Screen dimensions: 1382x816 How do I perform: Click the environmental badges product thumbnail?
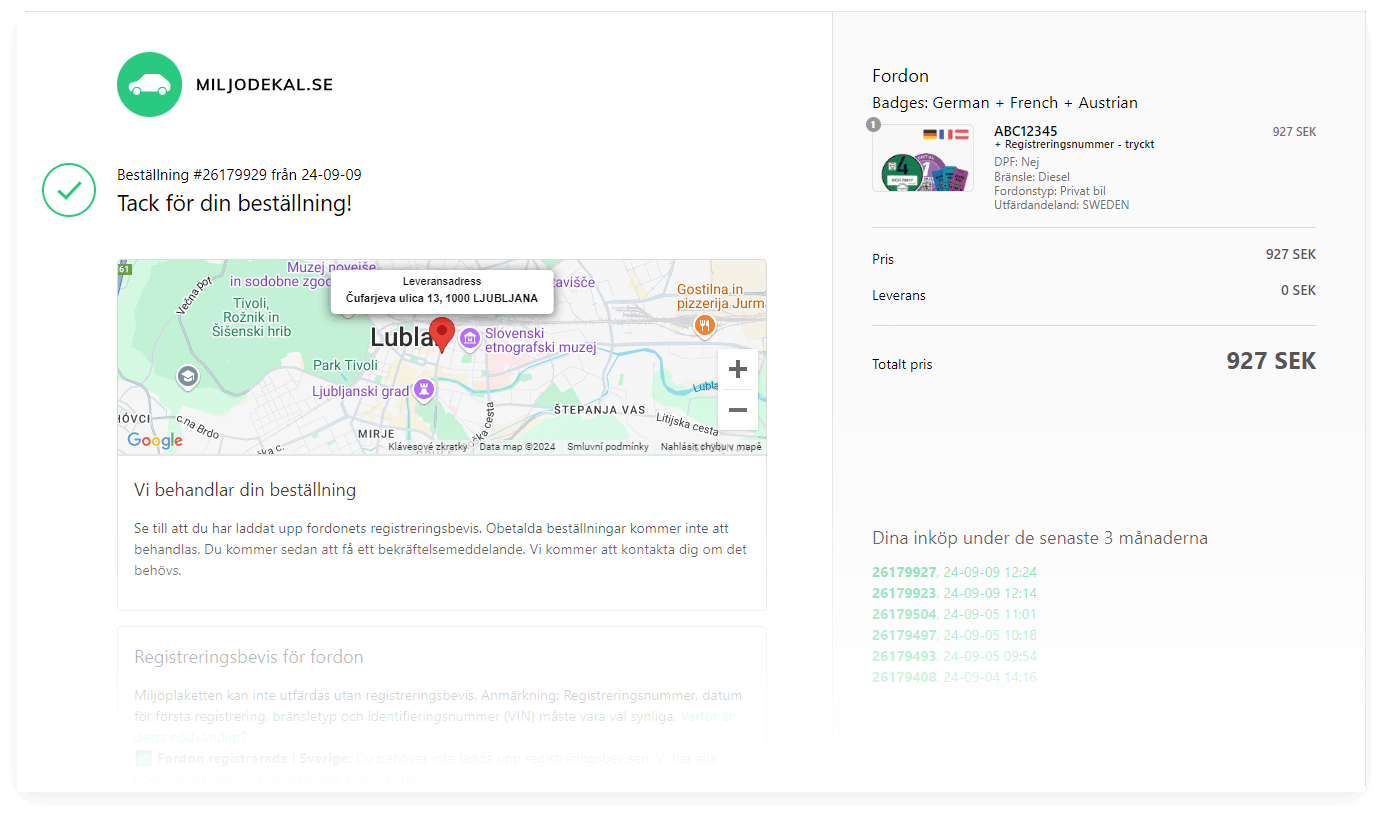pos(922,158)
